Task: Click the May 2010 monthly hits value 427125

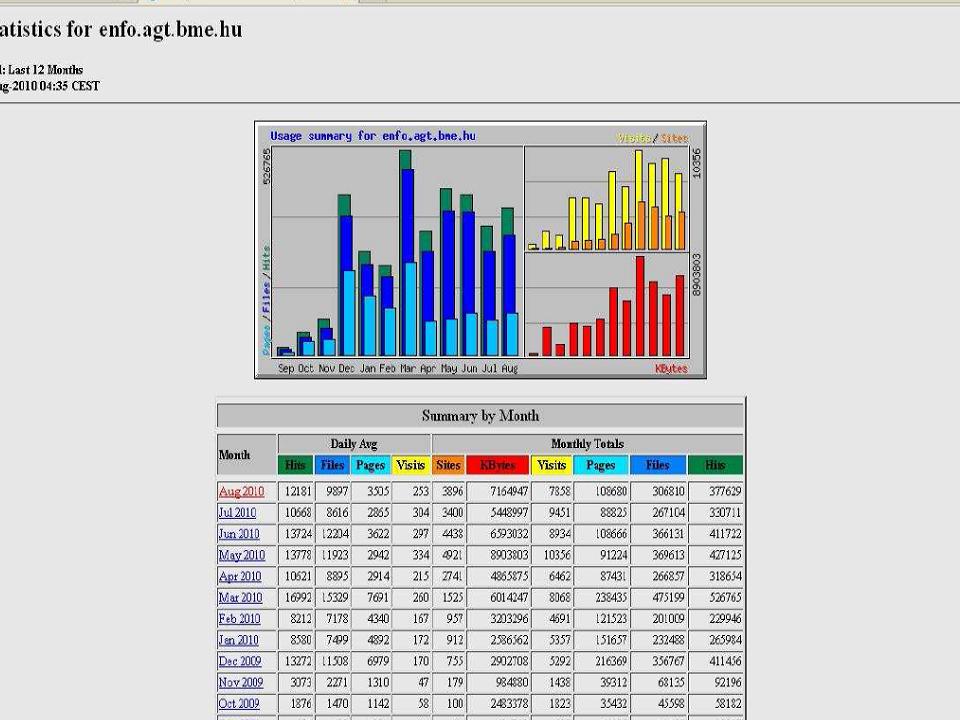Action: [725, 555]
